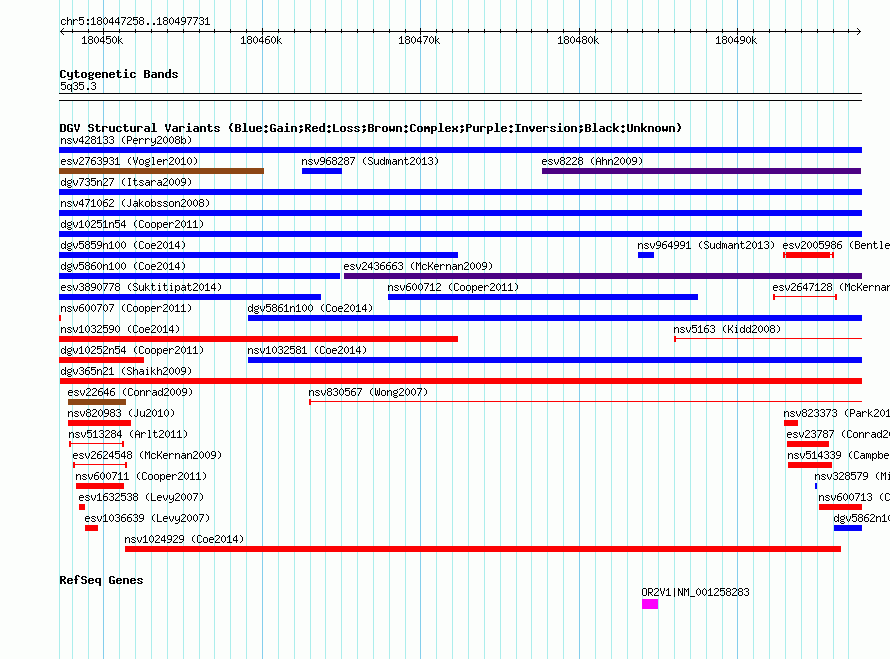Select nsv1024929 (Coe2014) label
Viewport: 890px width, 659px height.
[x=184, y=539]
